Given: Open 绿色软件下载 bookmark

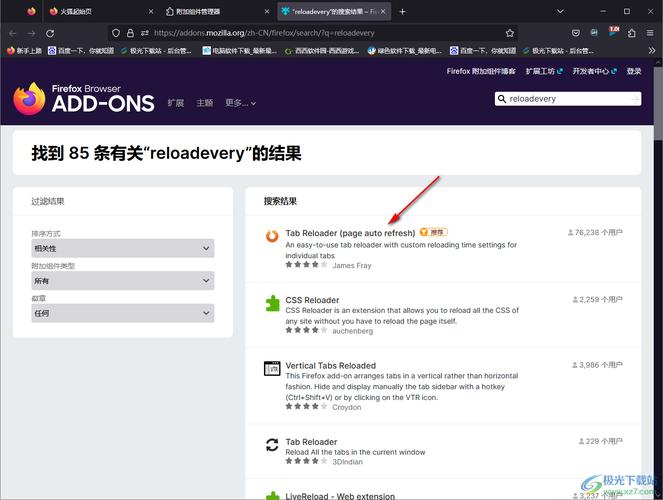Looking at the screenshot, I should [x=405, y=51].
